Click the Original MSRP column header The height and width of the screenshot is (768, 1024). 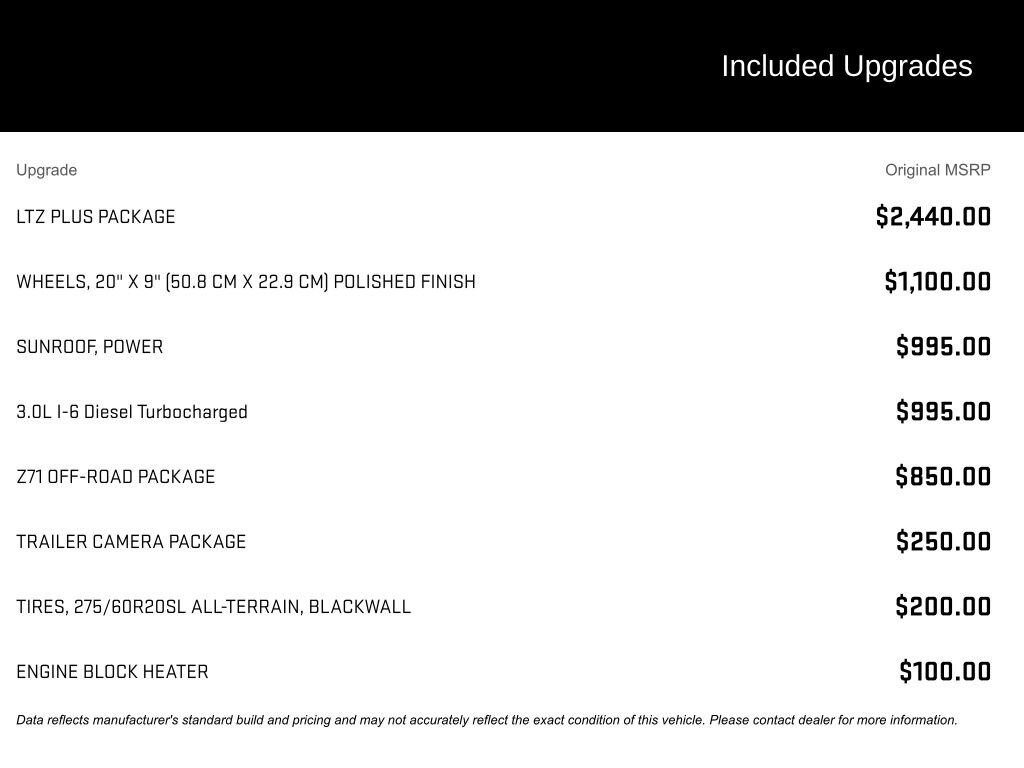(x=937, y=170)
